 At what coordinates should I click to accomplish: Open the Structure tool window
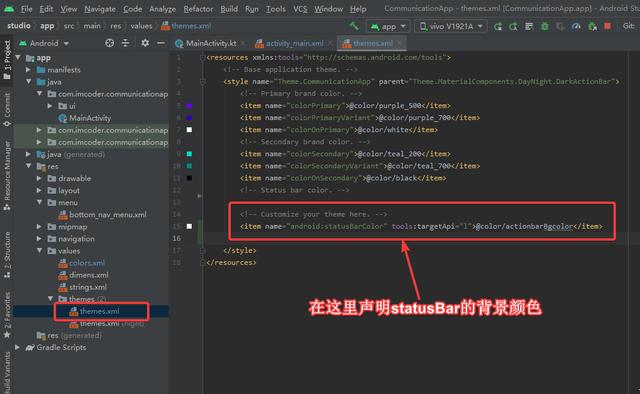7,255
